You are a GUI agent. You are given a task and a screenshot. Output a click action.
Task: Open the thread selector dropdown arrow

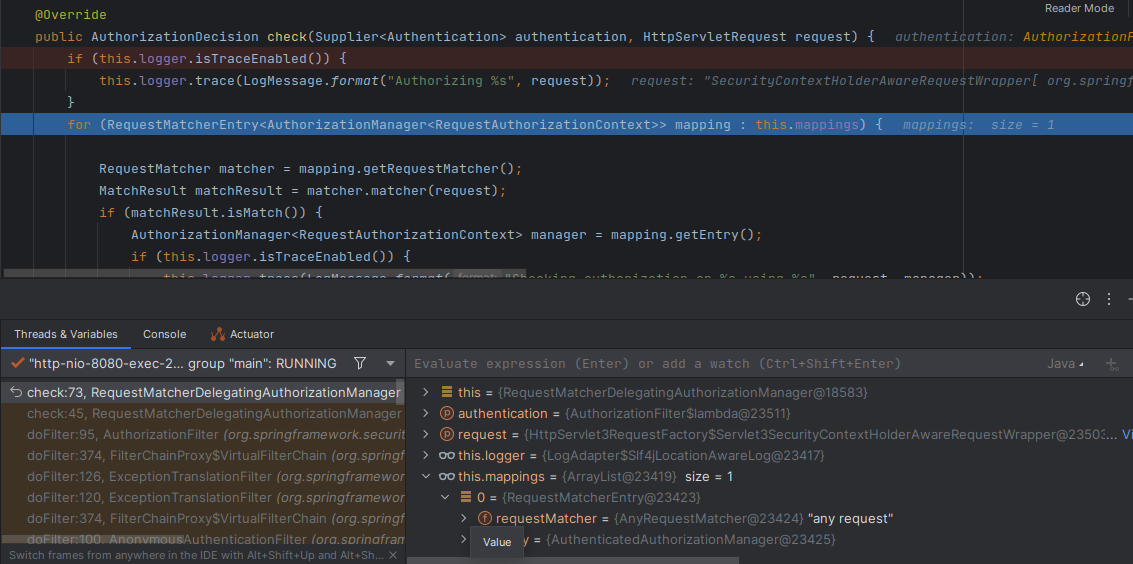pos(390,363)
